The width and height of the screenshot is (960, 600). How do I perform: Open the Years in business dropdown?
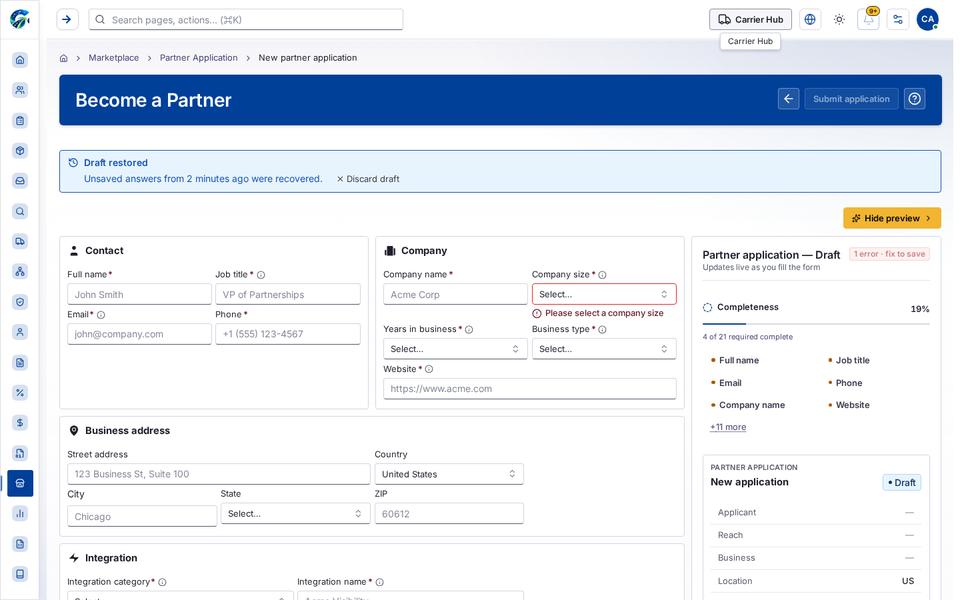click(455, 349)
